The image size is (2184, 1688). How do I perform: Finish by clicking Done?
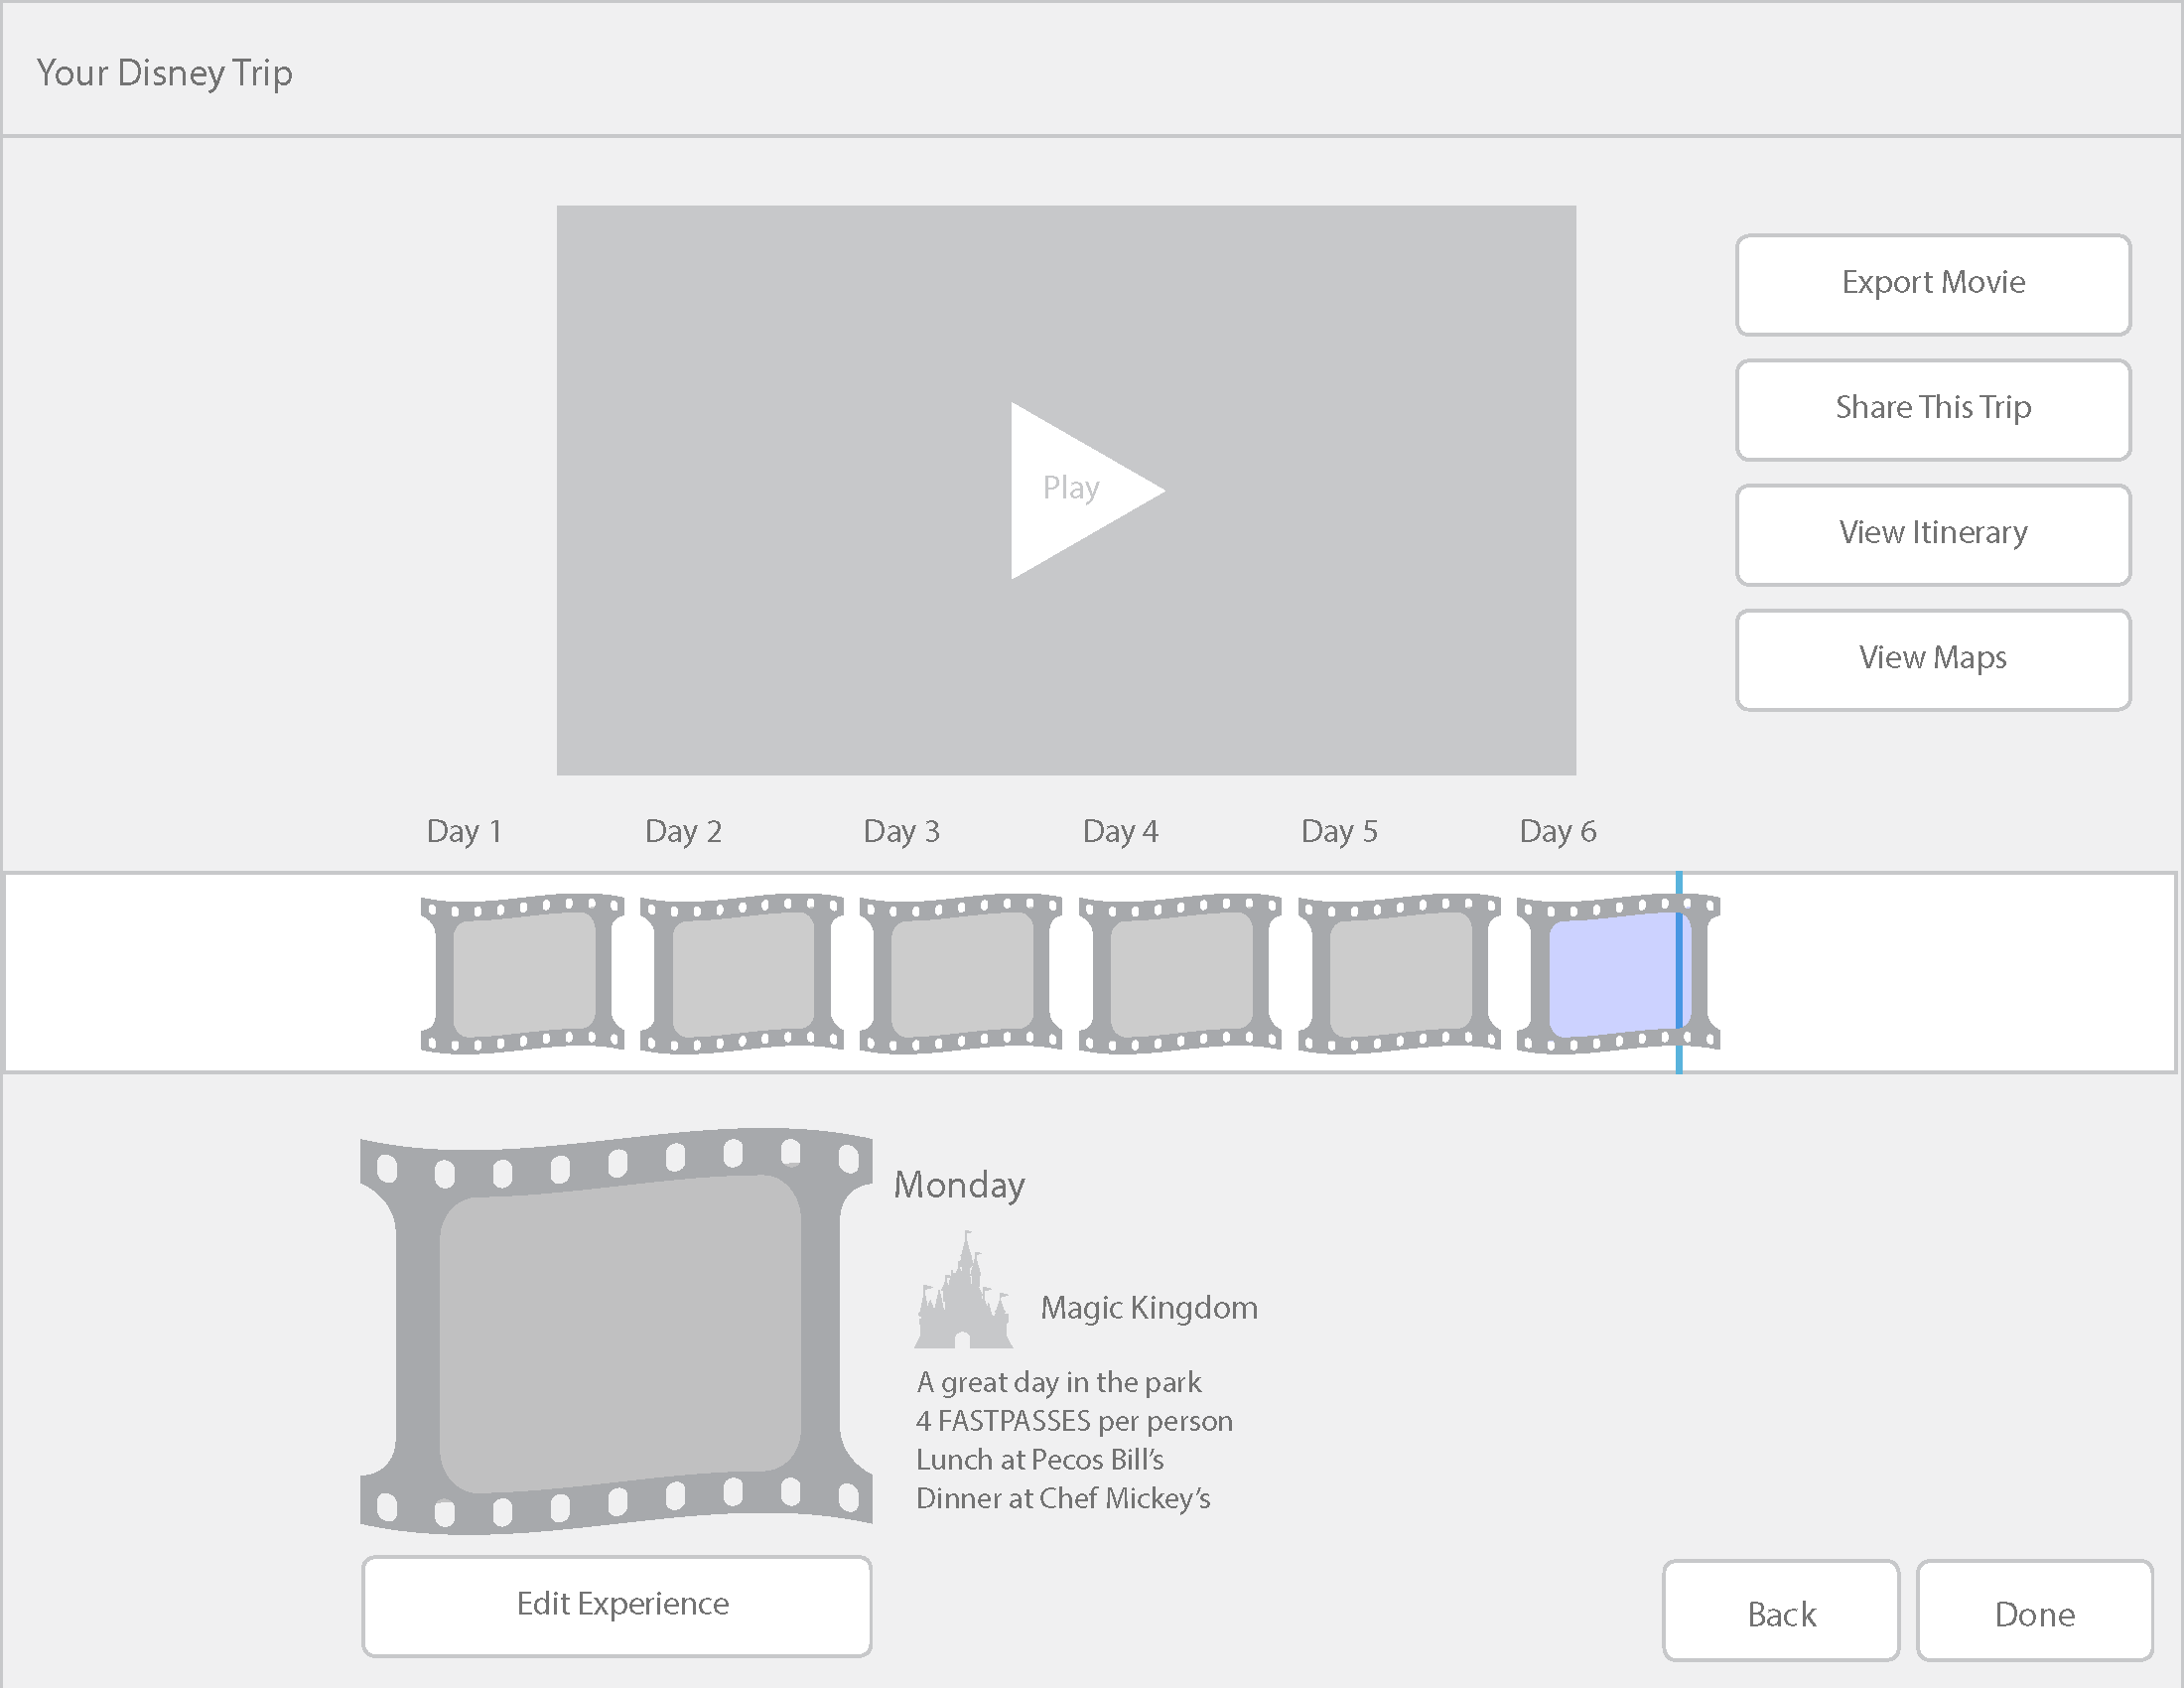tap(2034, 1610)
